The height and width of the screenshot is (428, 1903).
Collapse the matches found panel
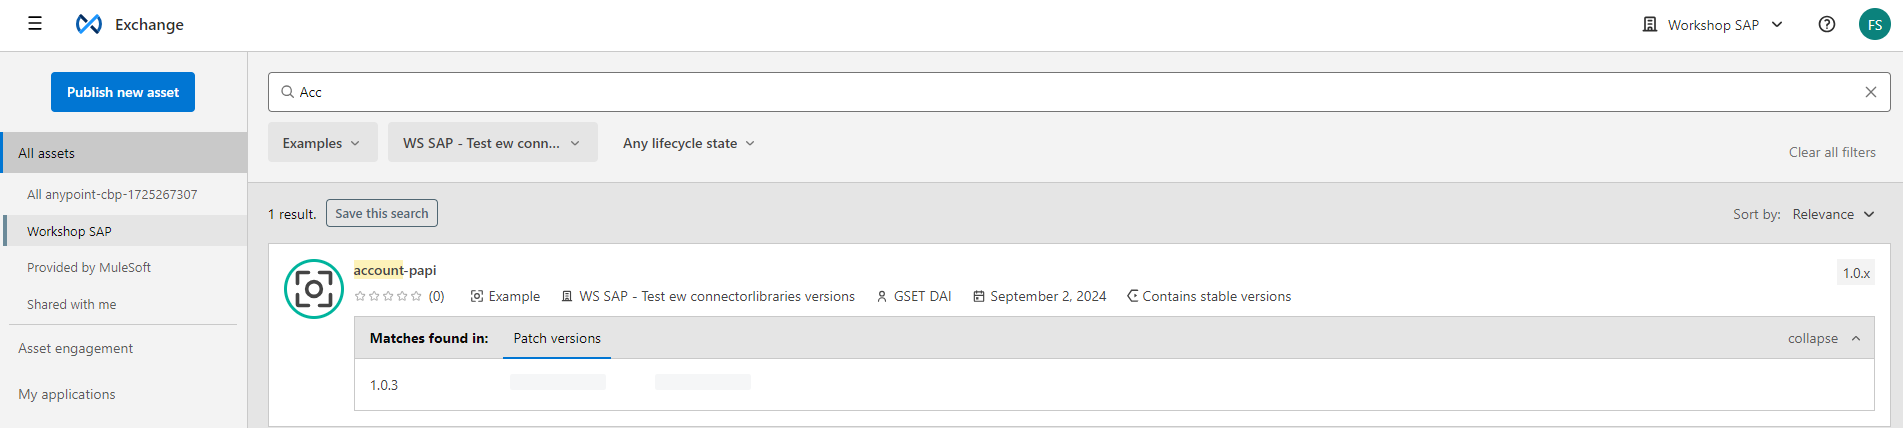point(1824,338)
